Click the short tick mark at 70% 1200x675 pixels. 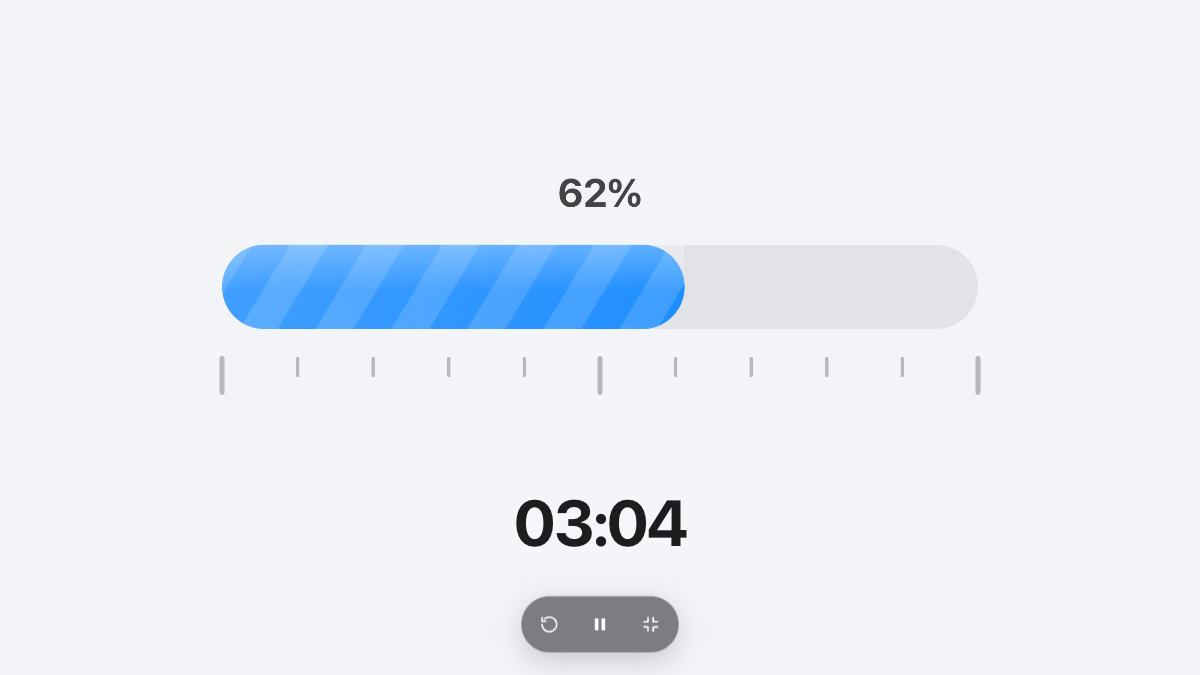click(x=751, y=367)
